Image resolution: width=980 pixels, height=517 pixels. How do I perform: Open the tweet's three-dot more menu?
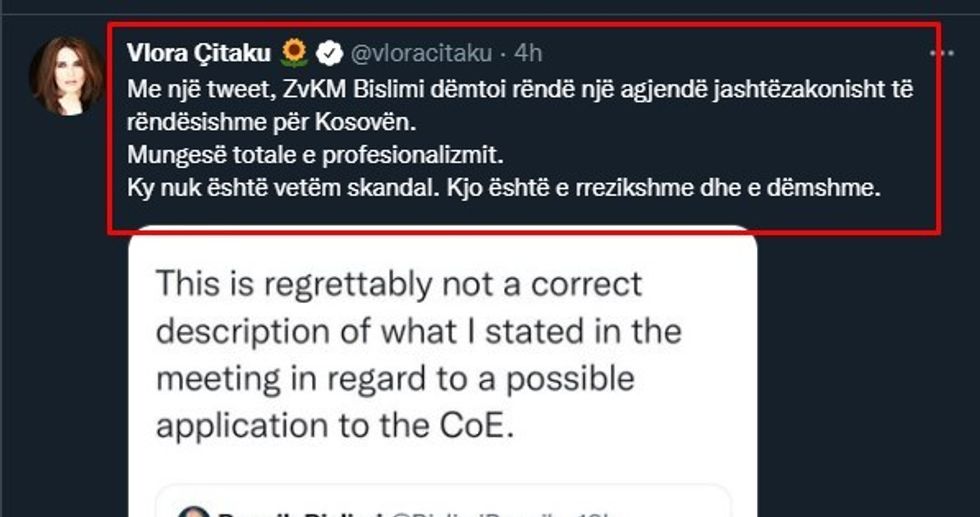[x=940, y=53]
